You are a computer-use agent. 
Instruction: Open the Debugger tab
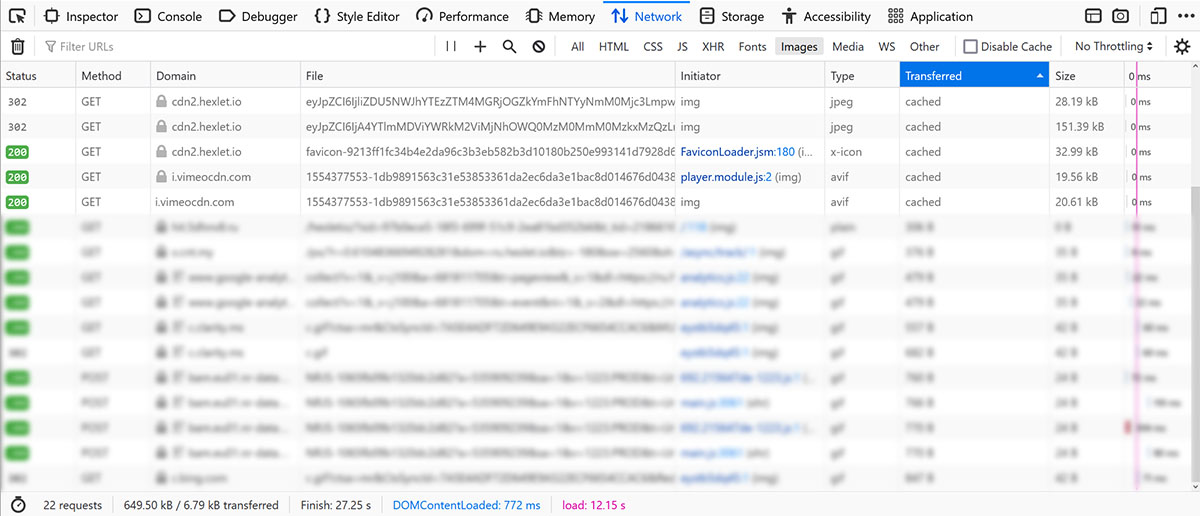tap(258, 16)
